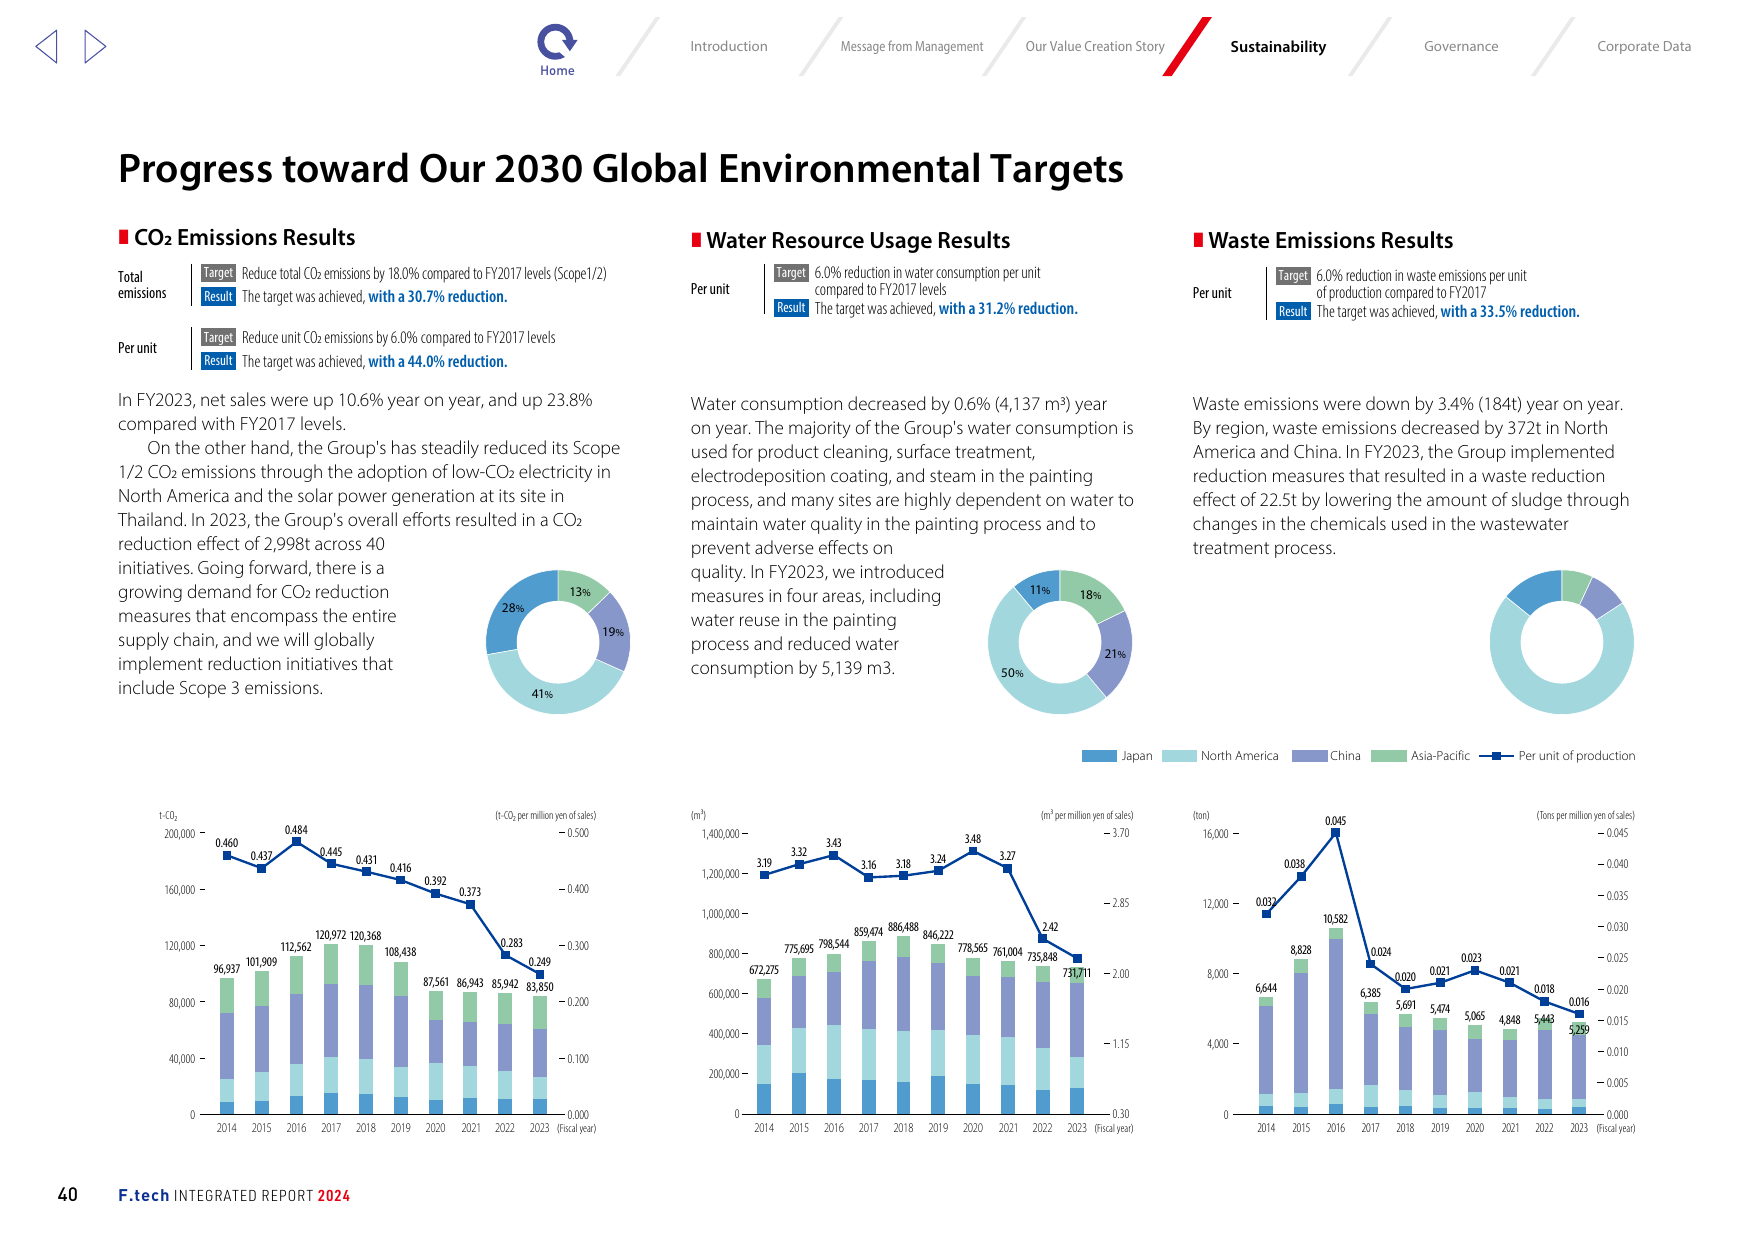The image size is (1754, 1241).
Task: Open the Corporate Data tab
Action: pos(1644,46)
